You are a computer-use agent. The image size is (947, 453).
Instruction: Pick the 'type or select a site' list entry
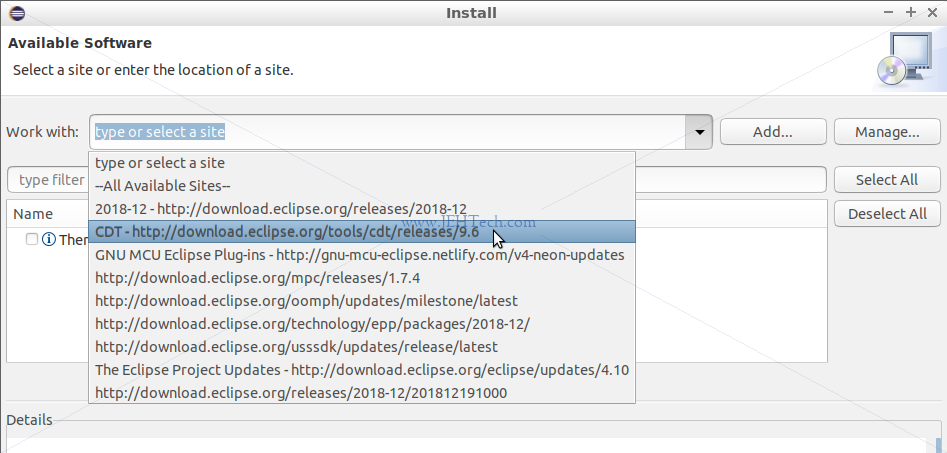click(x=362, y=163)
